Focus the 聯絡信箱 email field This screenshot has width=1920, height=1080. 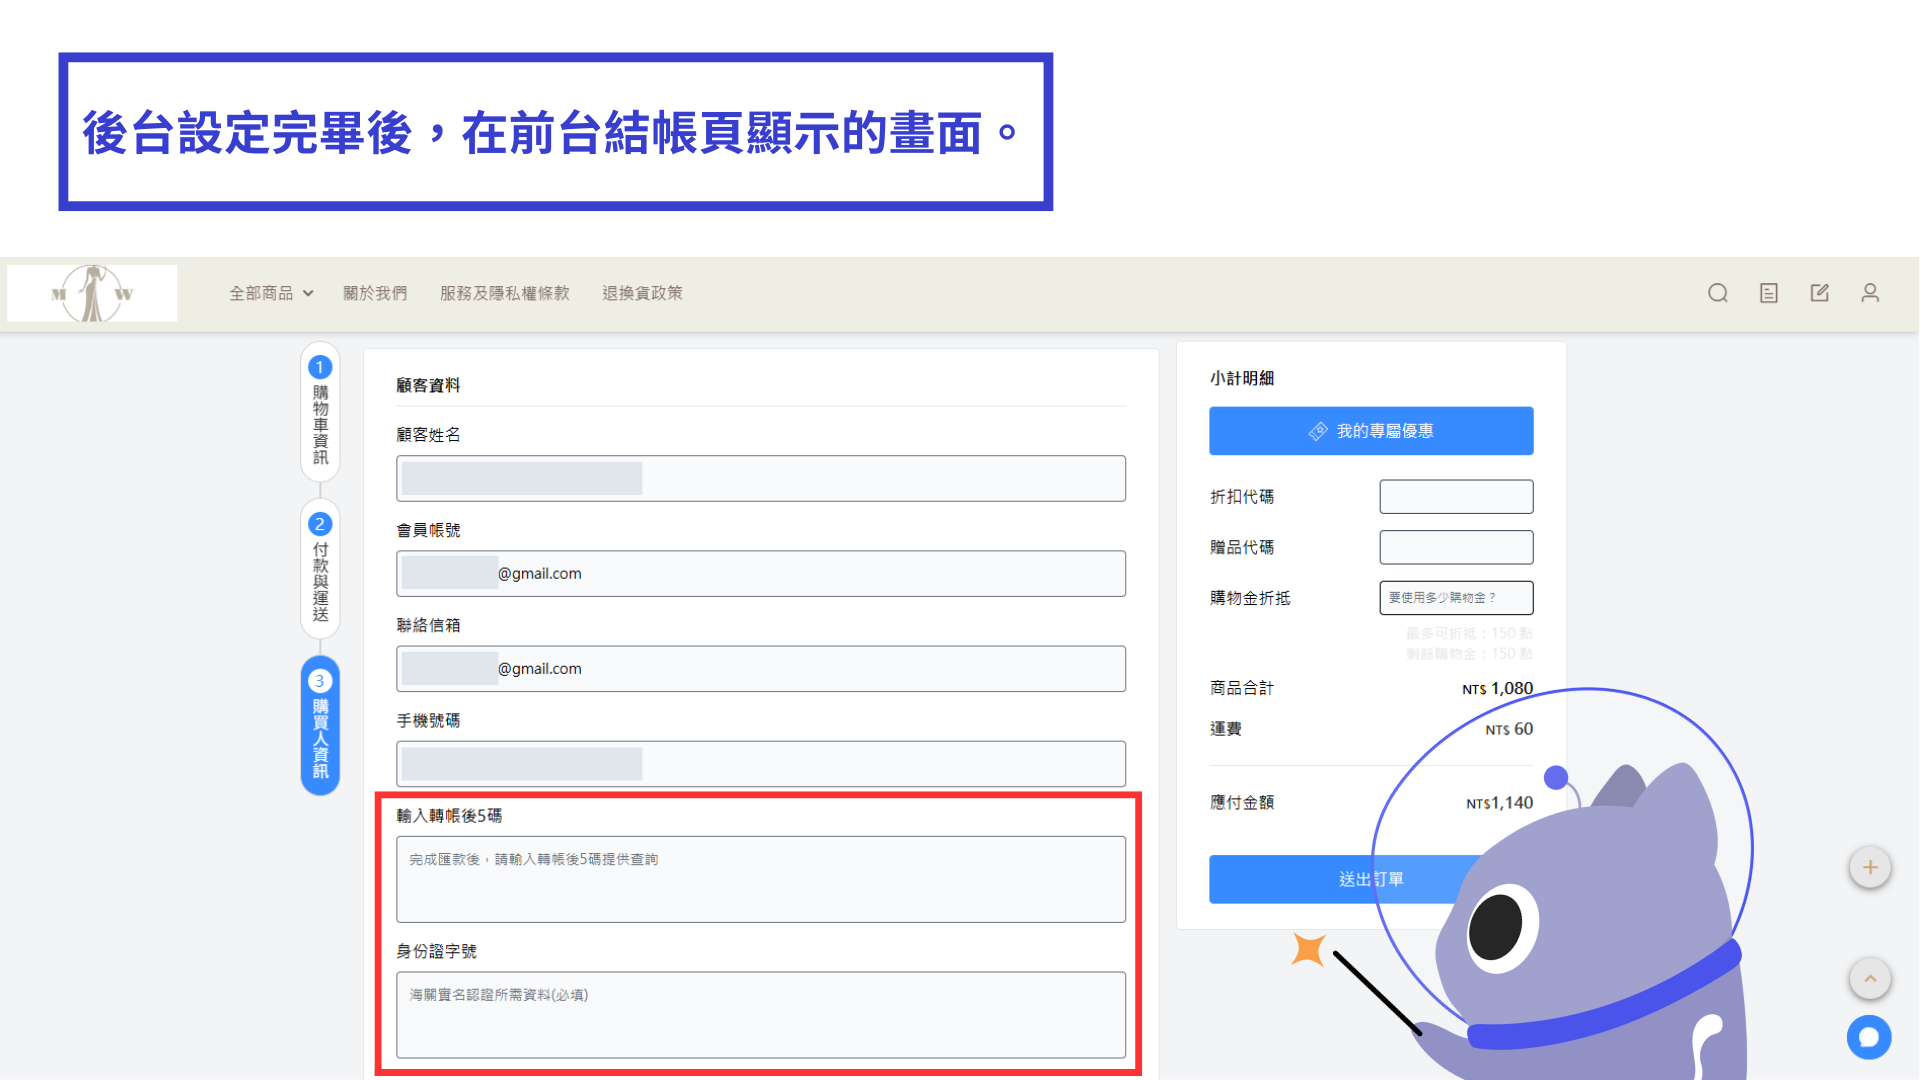point(761,668)
